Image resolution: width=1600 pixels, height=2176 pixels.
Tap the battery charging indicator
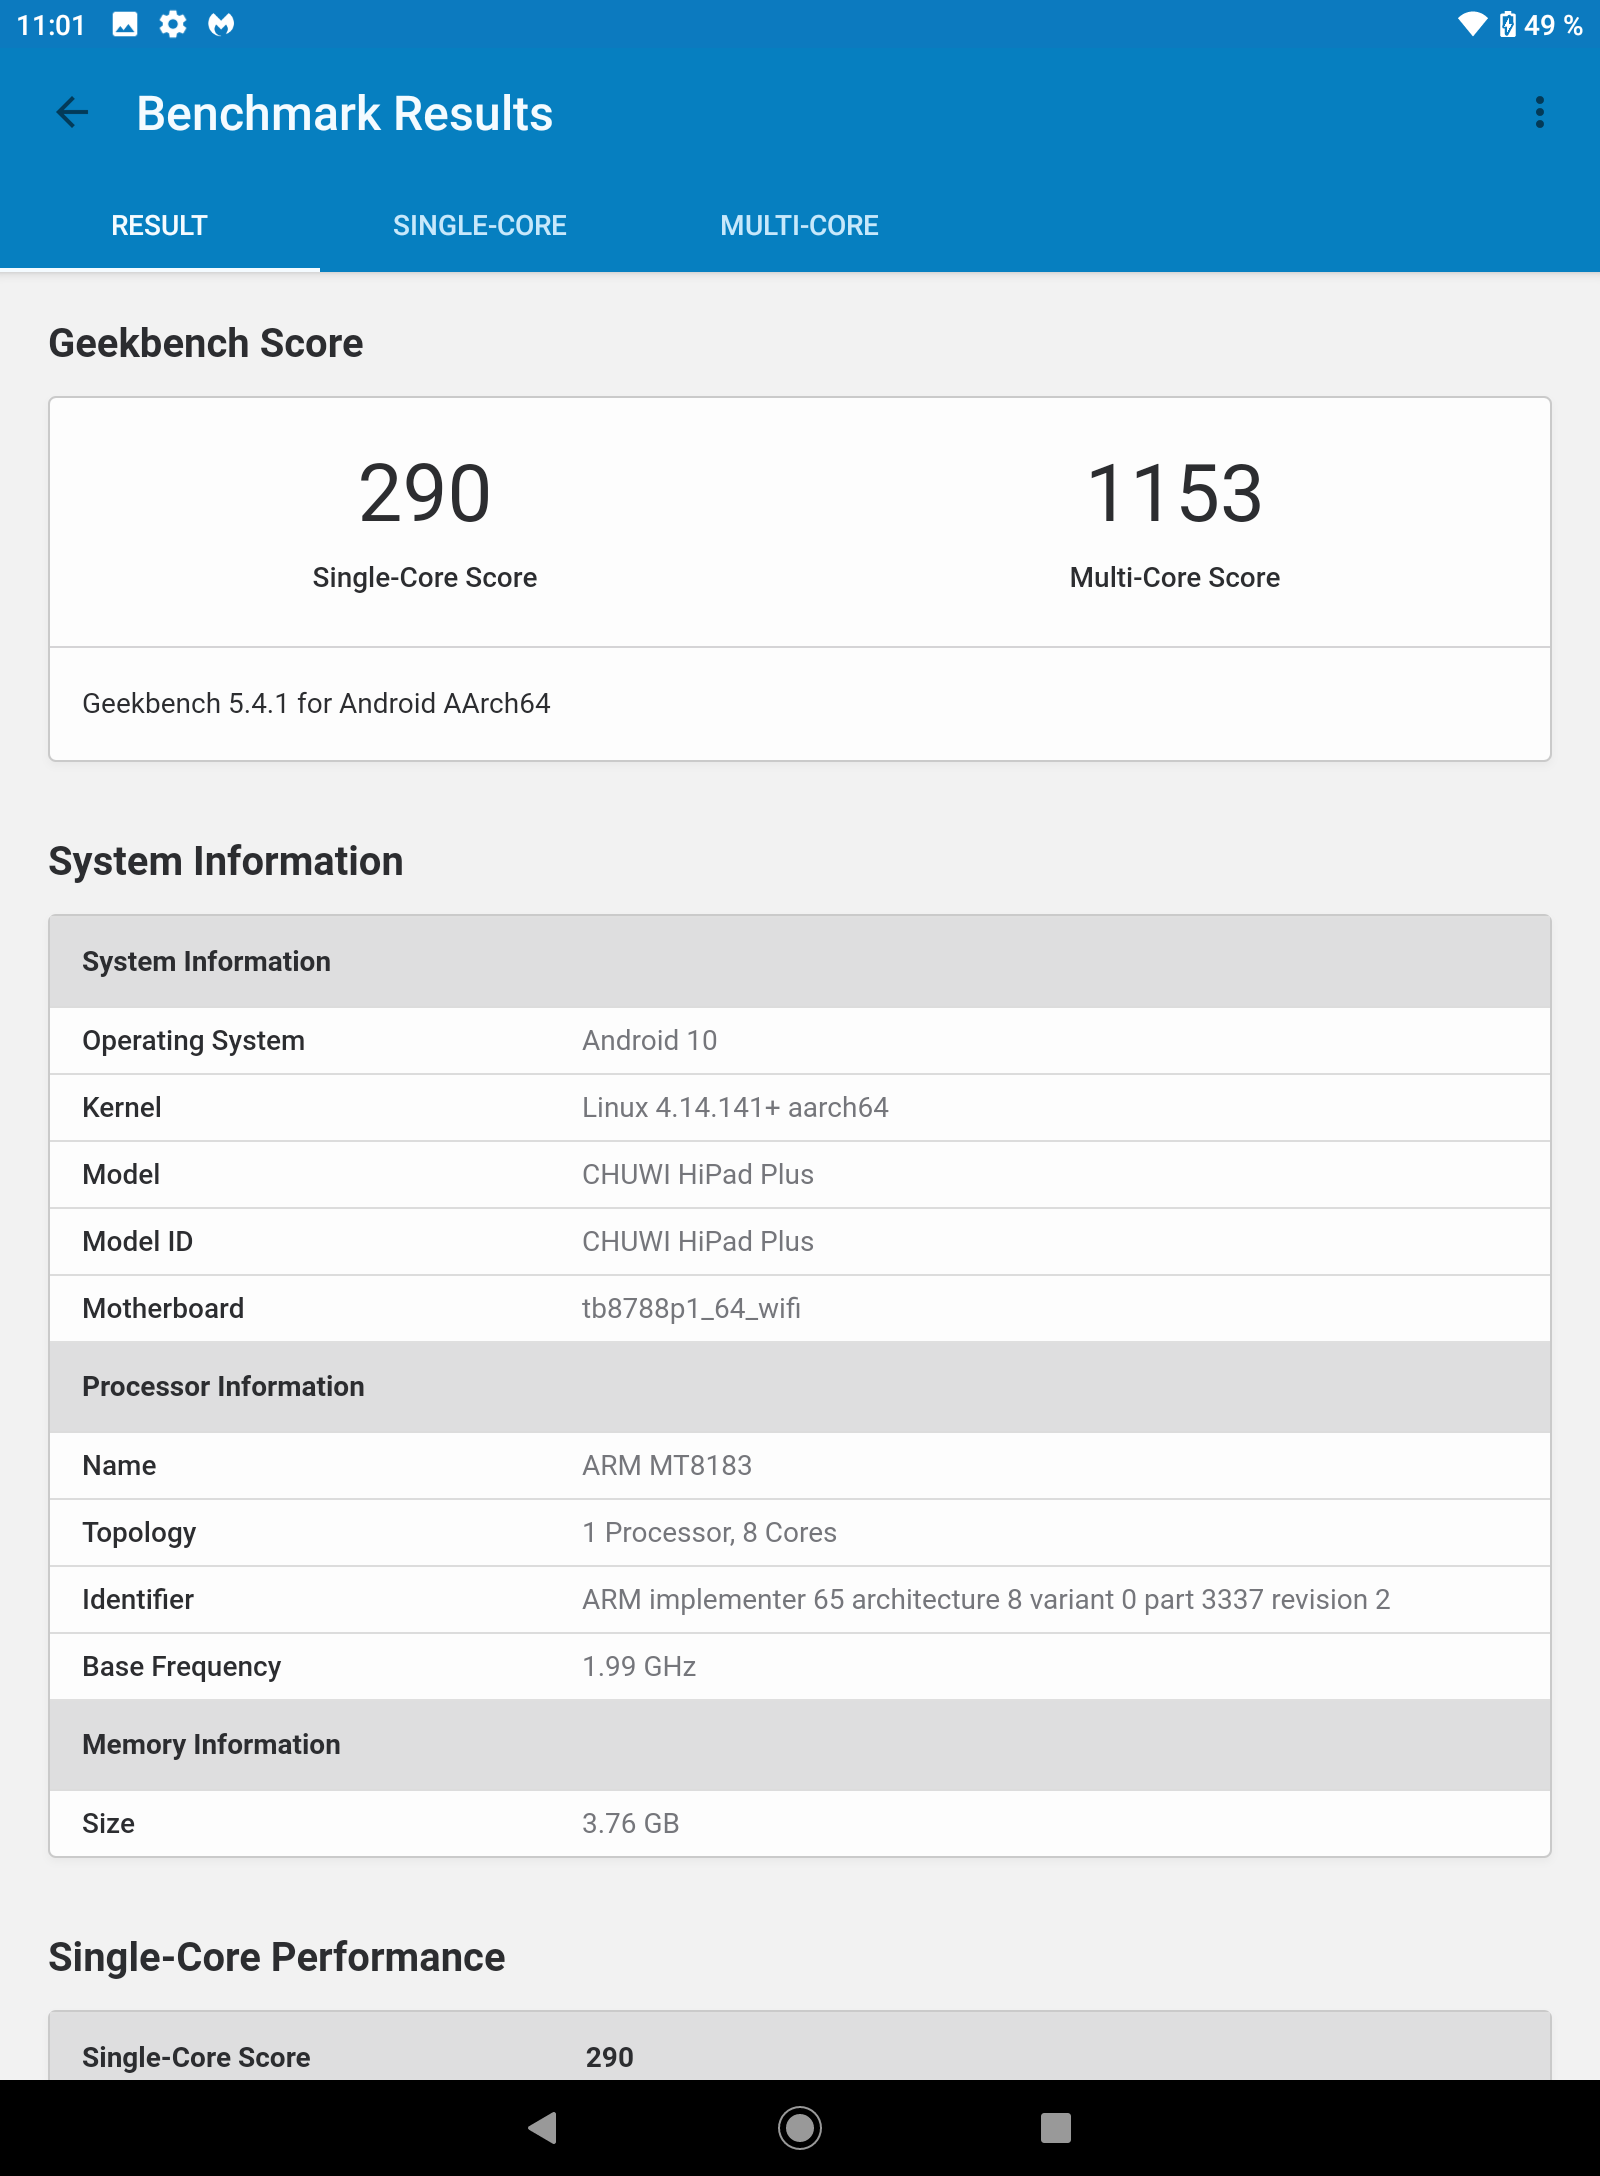[x=1507, y=24]
